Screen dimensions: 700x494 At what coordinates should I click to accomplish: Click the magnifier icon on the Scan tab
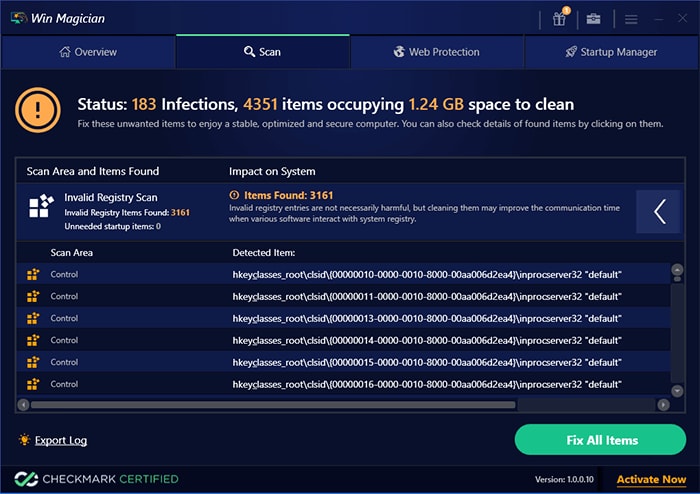tap(249, 52)
